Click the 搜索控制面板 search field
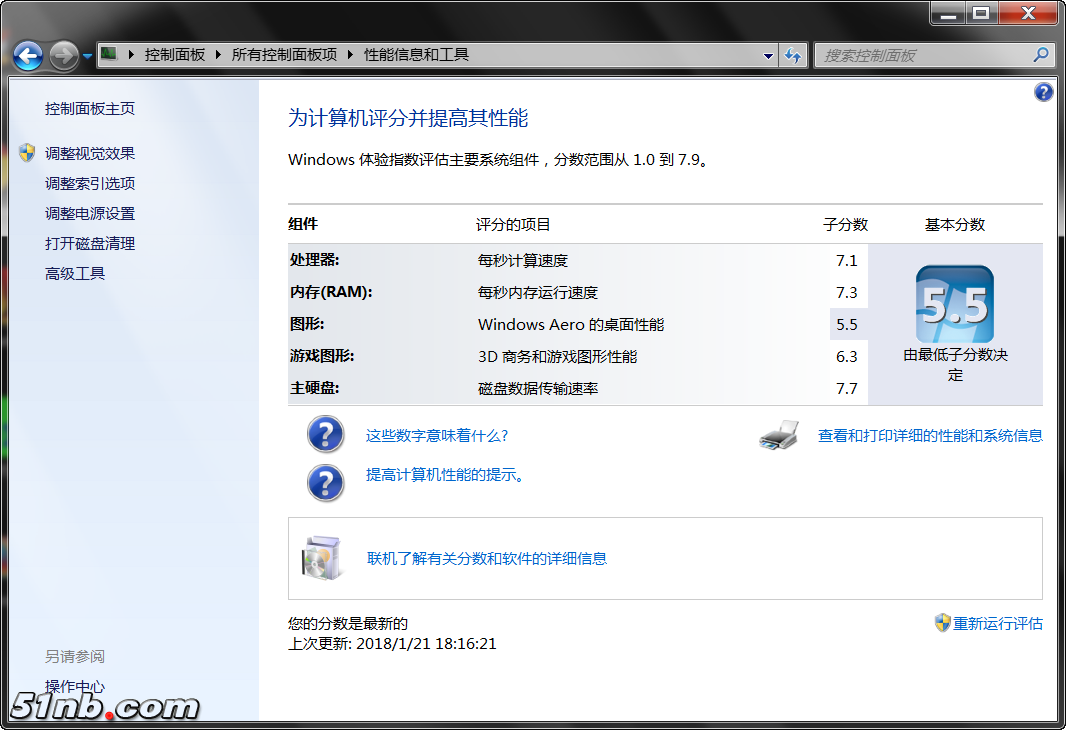This screenshot has height=730, width=1066. [x=920, y=55]
